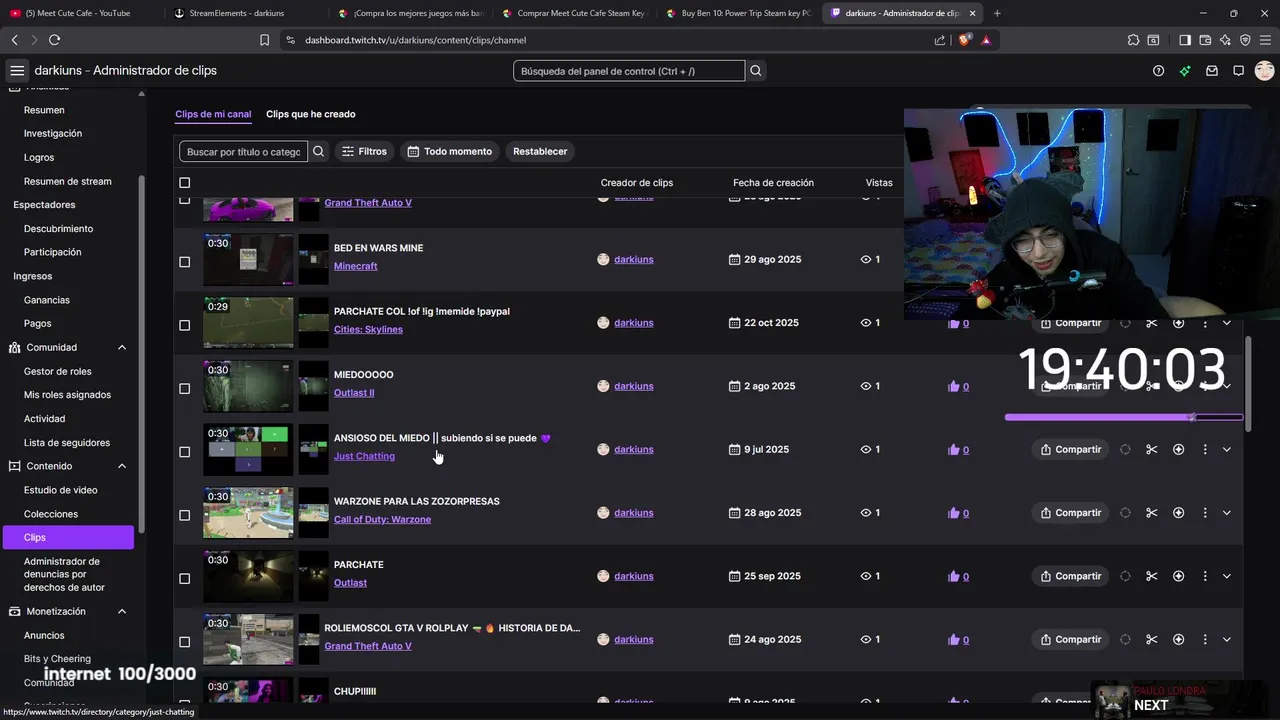Bookmark this page with the bookmark icon

(x=264, y=40)
